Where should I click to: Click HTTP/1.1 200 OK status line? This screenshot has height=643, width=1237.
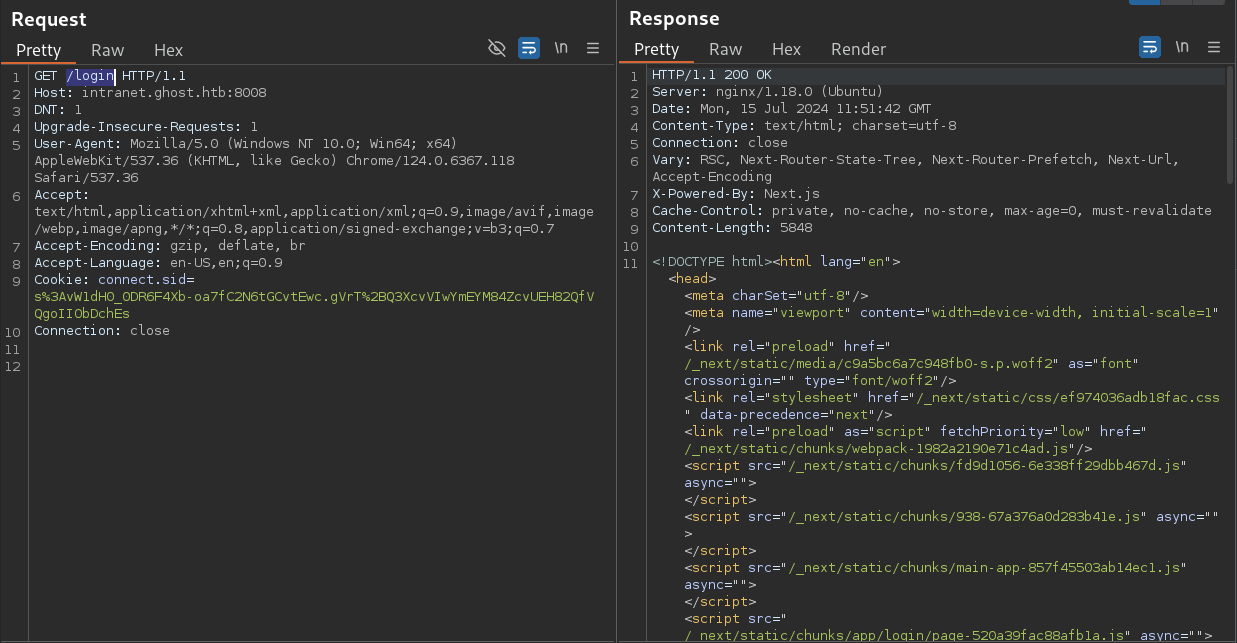pyautogui.click(x=712, y=75)
